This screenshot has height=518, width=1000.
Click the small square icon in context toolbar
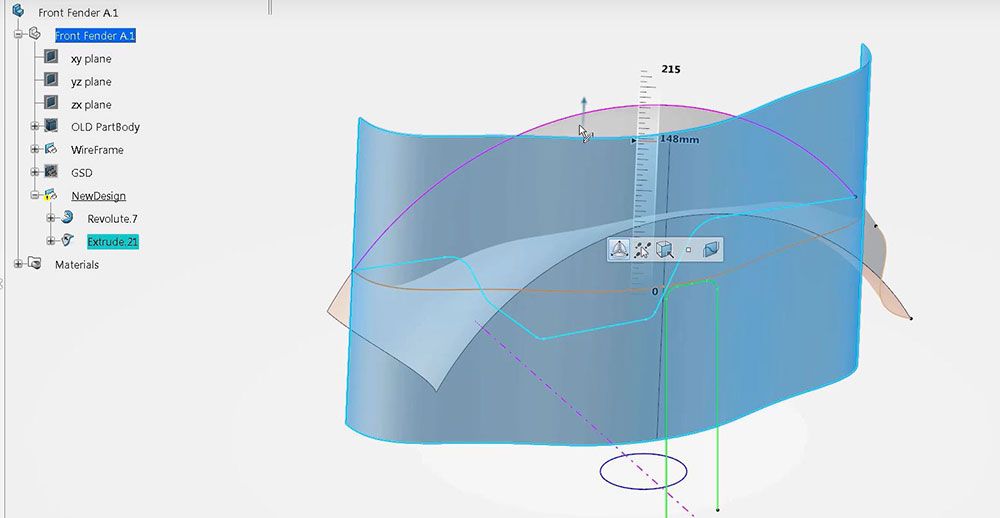(688, 249)
